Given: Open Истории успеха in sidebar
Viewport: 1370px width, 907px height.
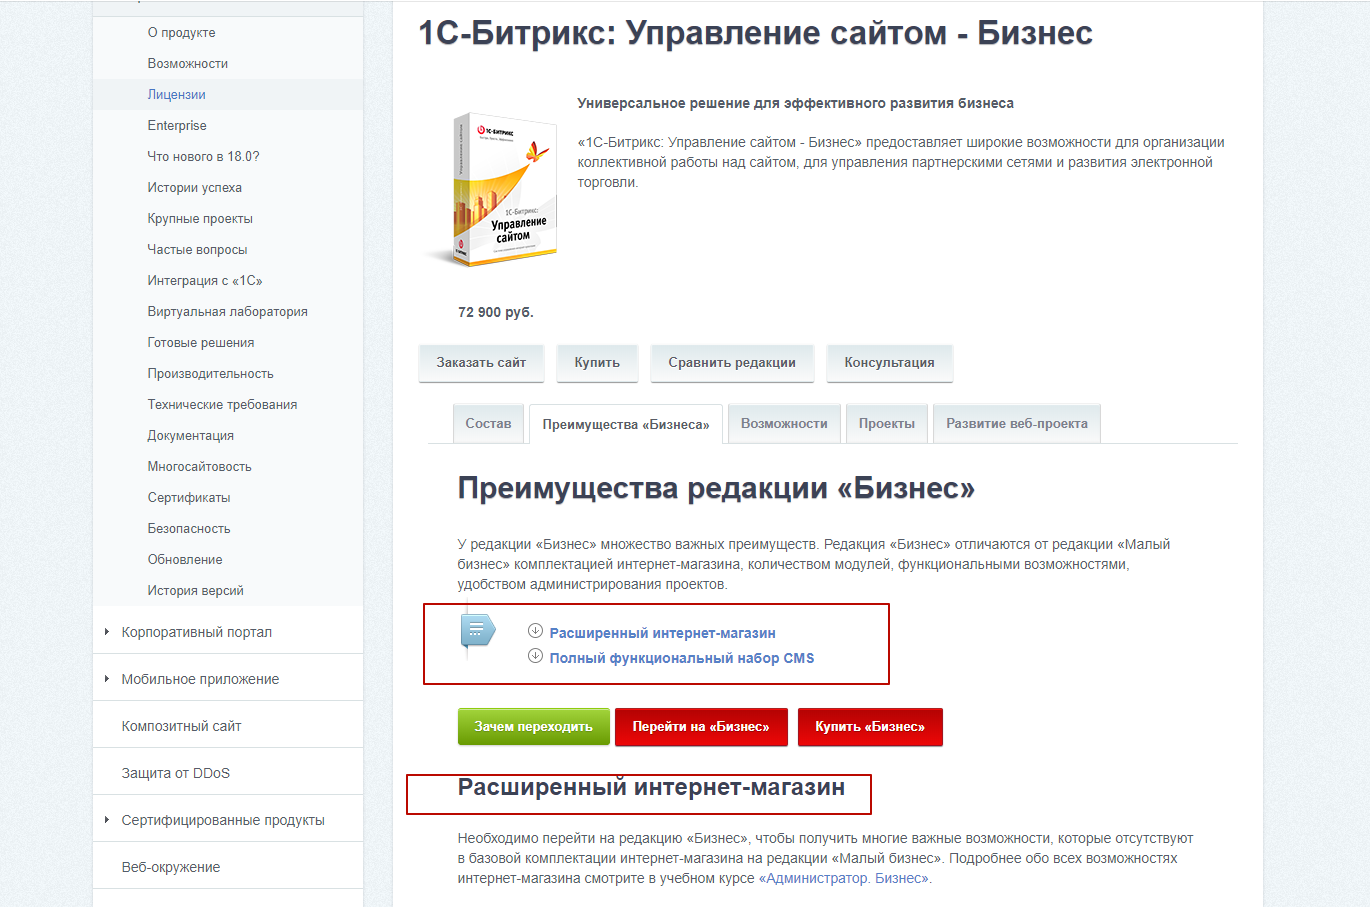Looking at the screenshot, I should [194, 187].
